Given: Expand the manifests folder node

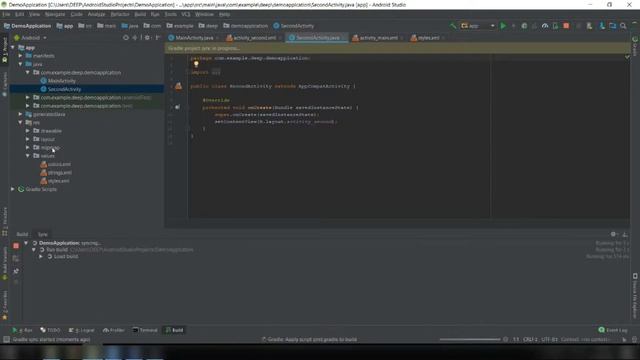Looking at the screenshot, I should tap(20, 56).
